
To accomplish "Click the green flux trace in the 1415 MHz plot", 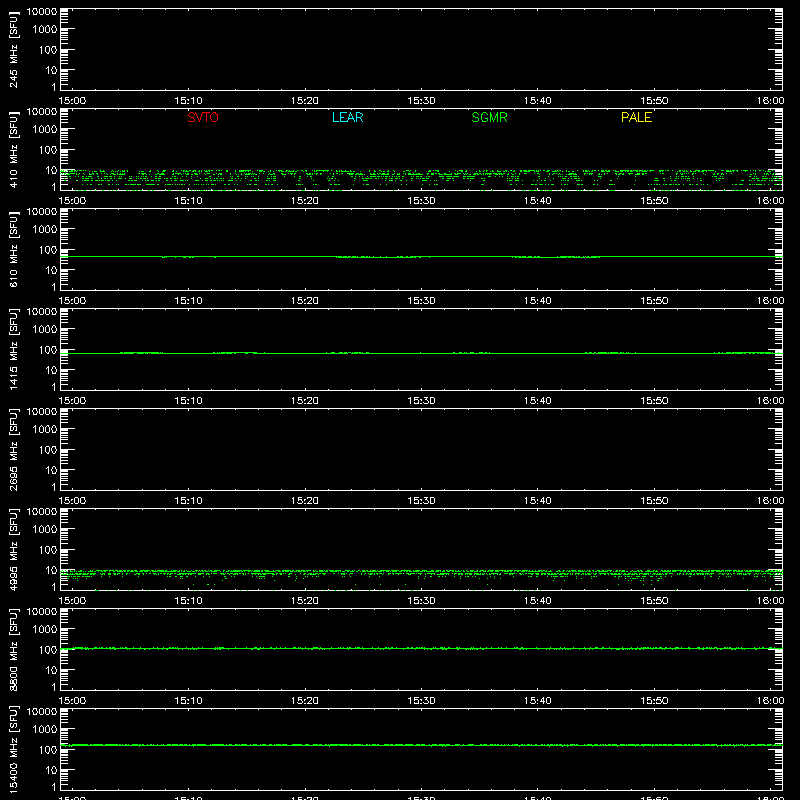I will (421, 353).
